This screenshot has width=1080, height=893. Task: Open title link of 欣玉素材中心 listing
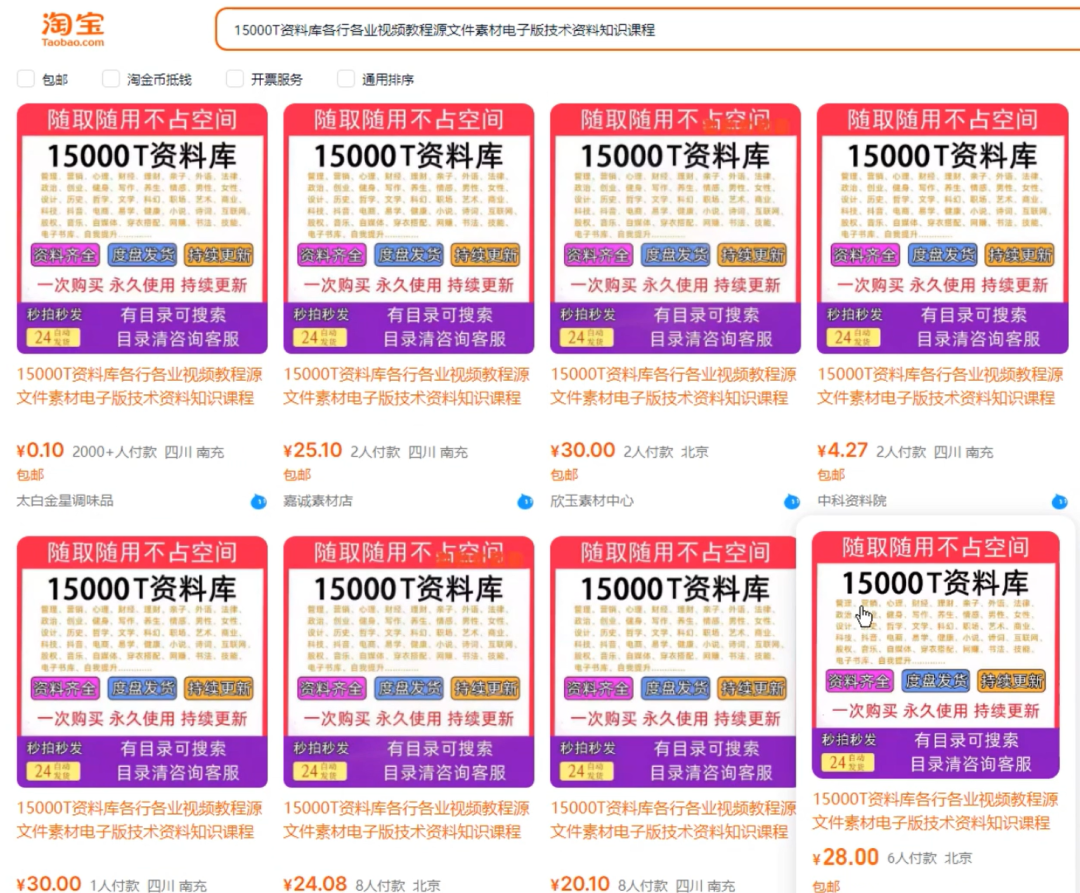[673, 386]
